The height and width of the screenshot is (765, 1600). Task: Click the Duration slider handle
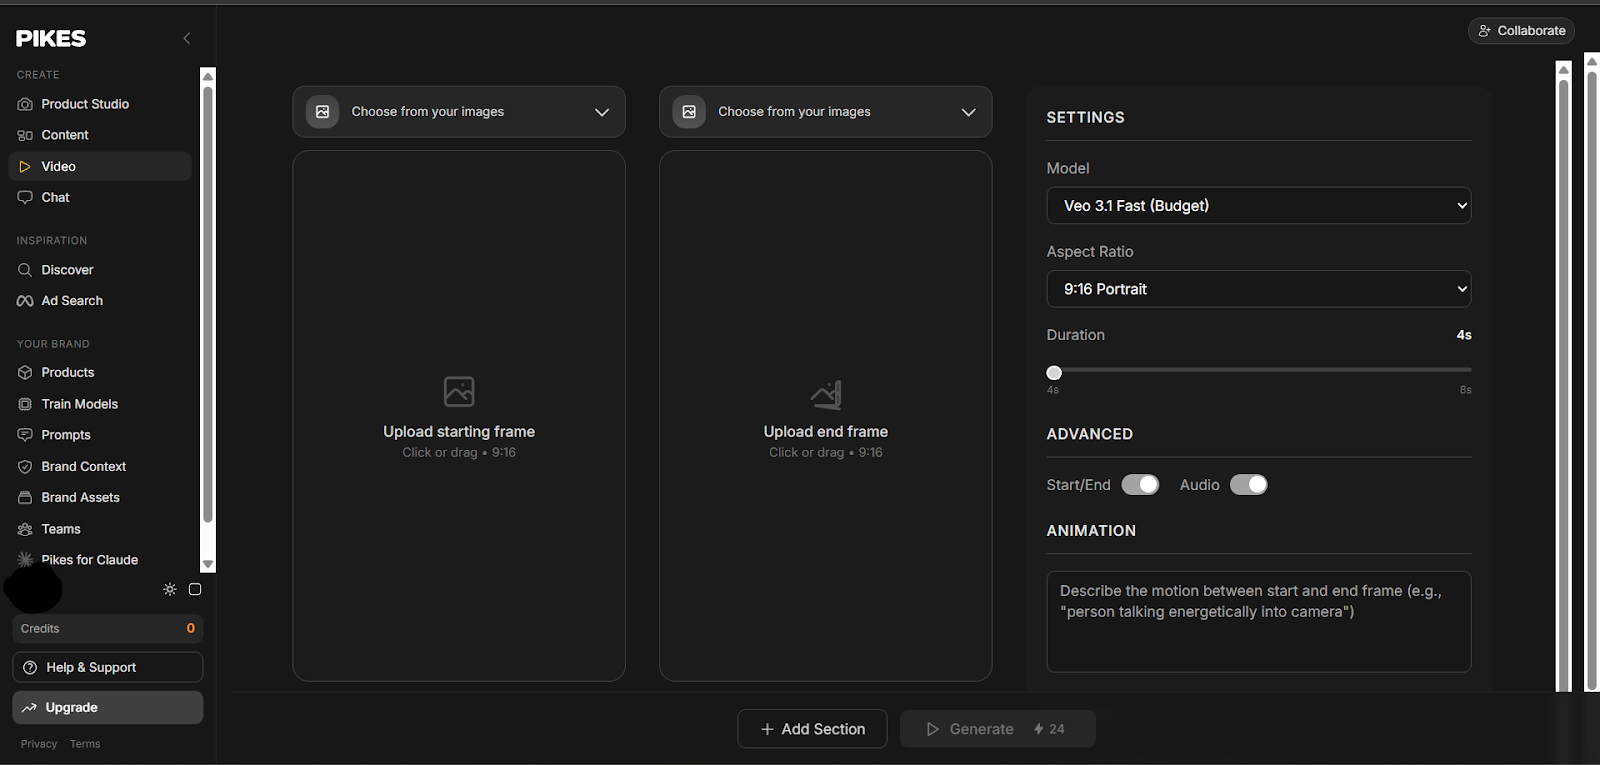1054,372
